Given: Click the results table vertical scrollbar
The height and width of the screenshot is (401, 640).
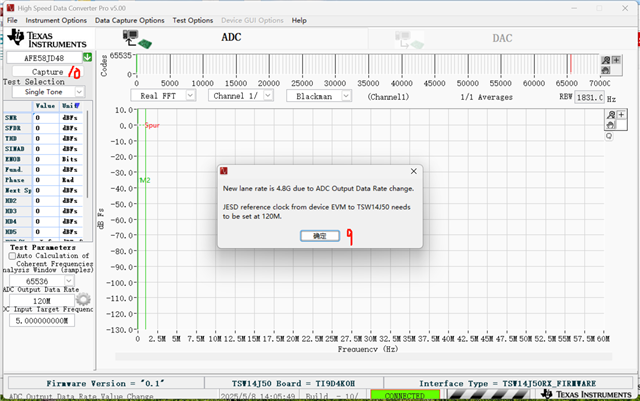Looking at the screenshot, I should [87, 154].
